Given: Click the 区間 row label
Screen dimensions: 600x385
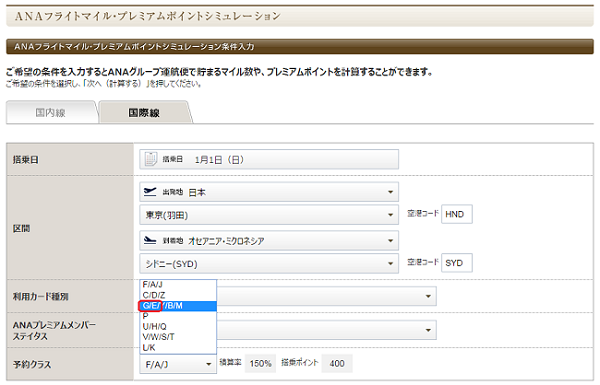Looking at the screenshot, I should click(x=21, y=228).
